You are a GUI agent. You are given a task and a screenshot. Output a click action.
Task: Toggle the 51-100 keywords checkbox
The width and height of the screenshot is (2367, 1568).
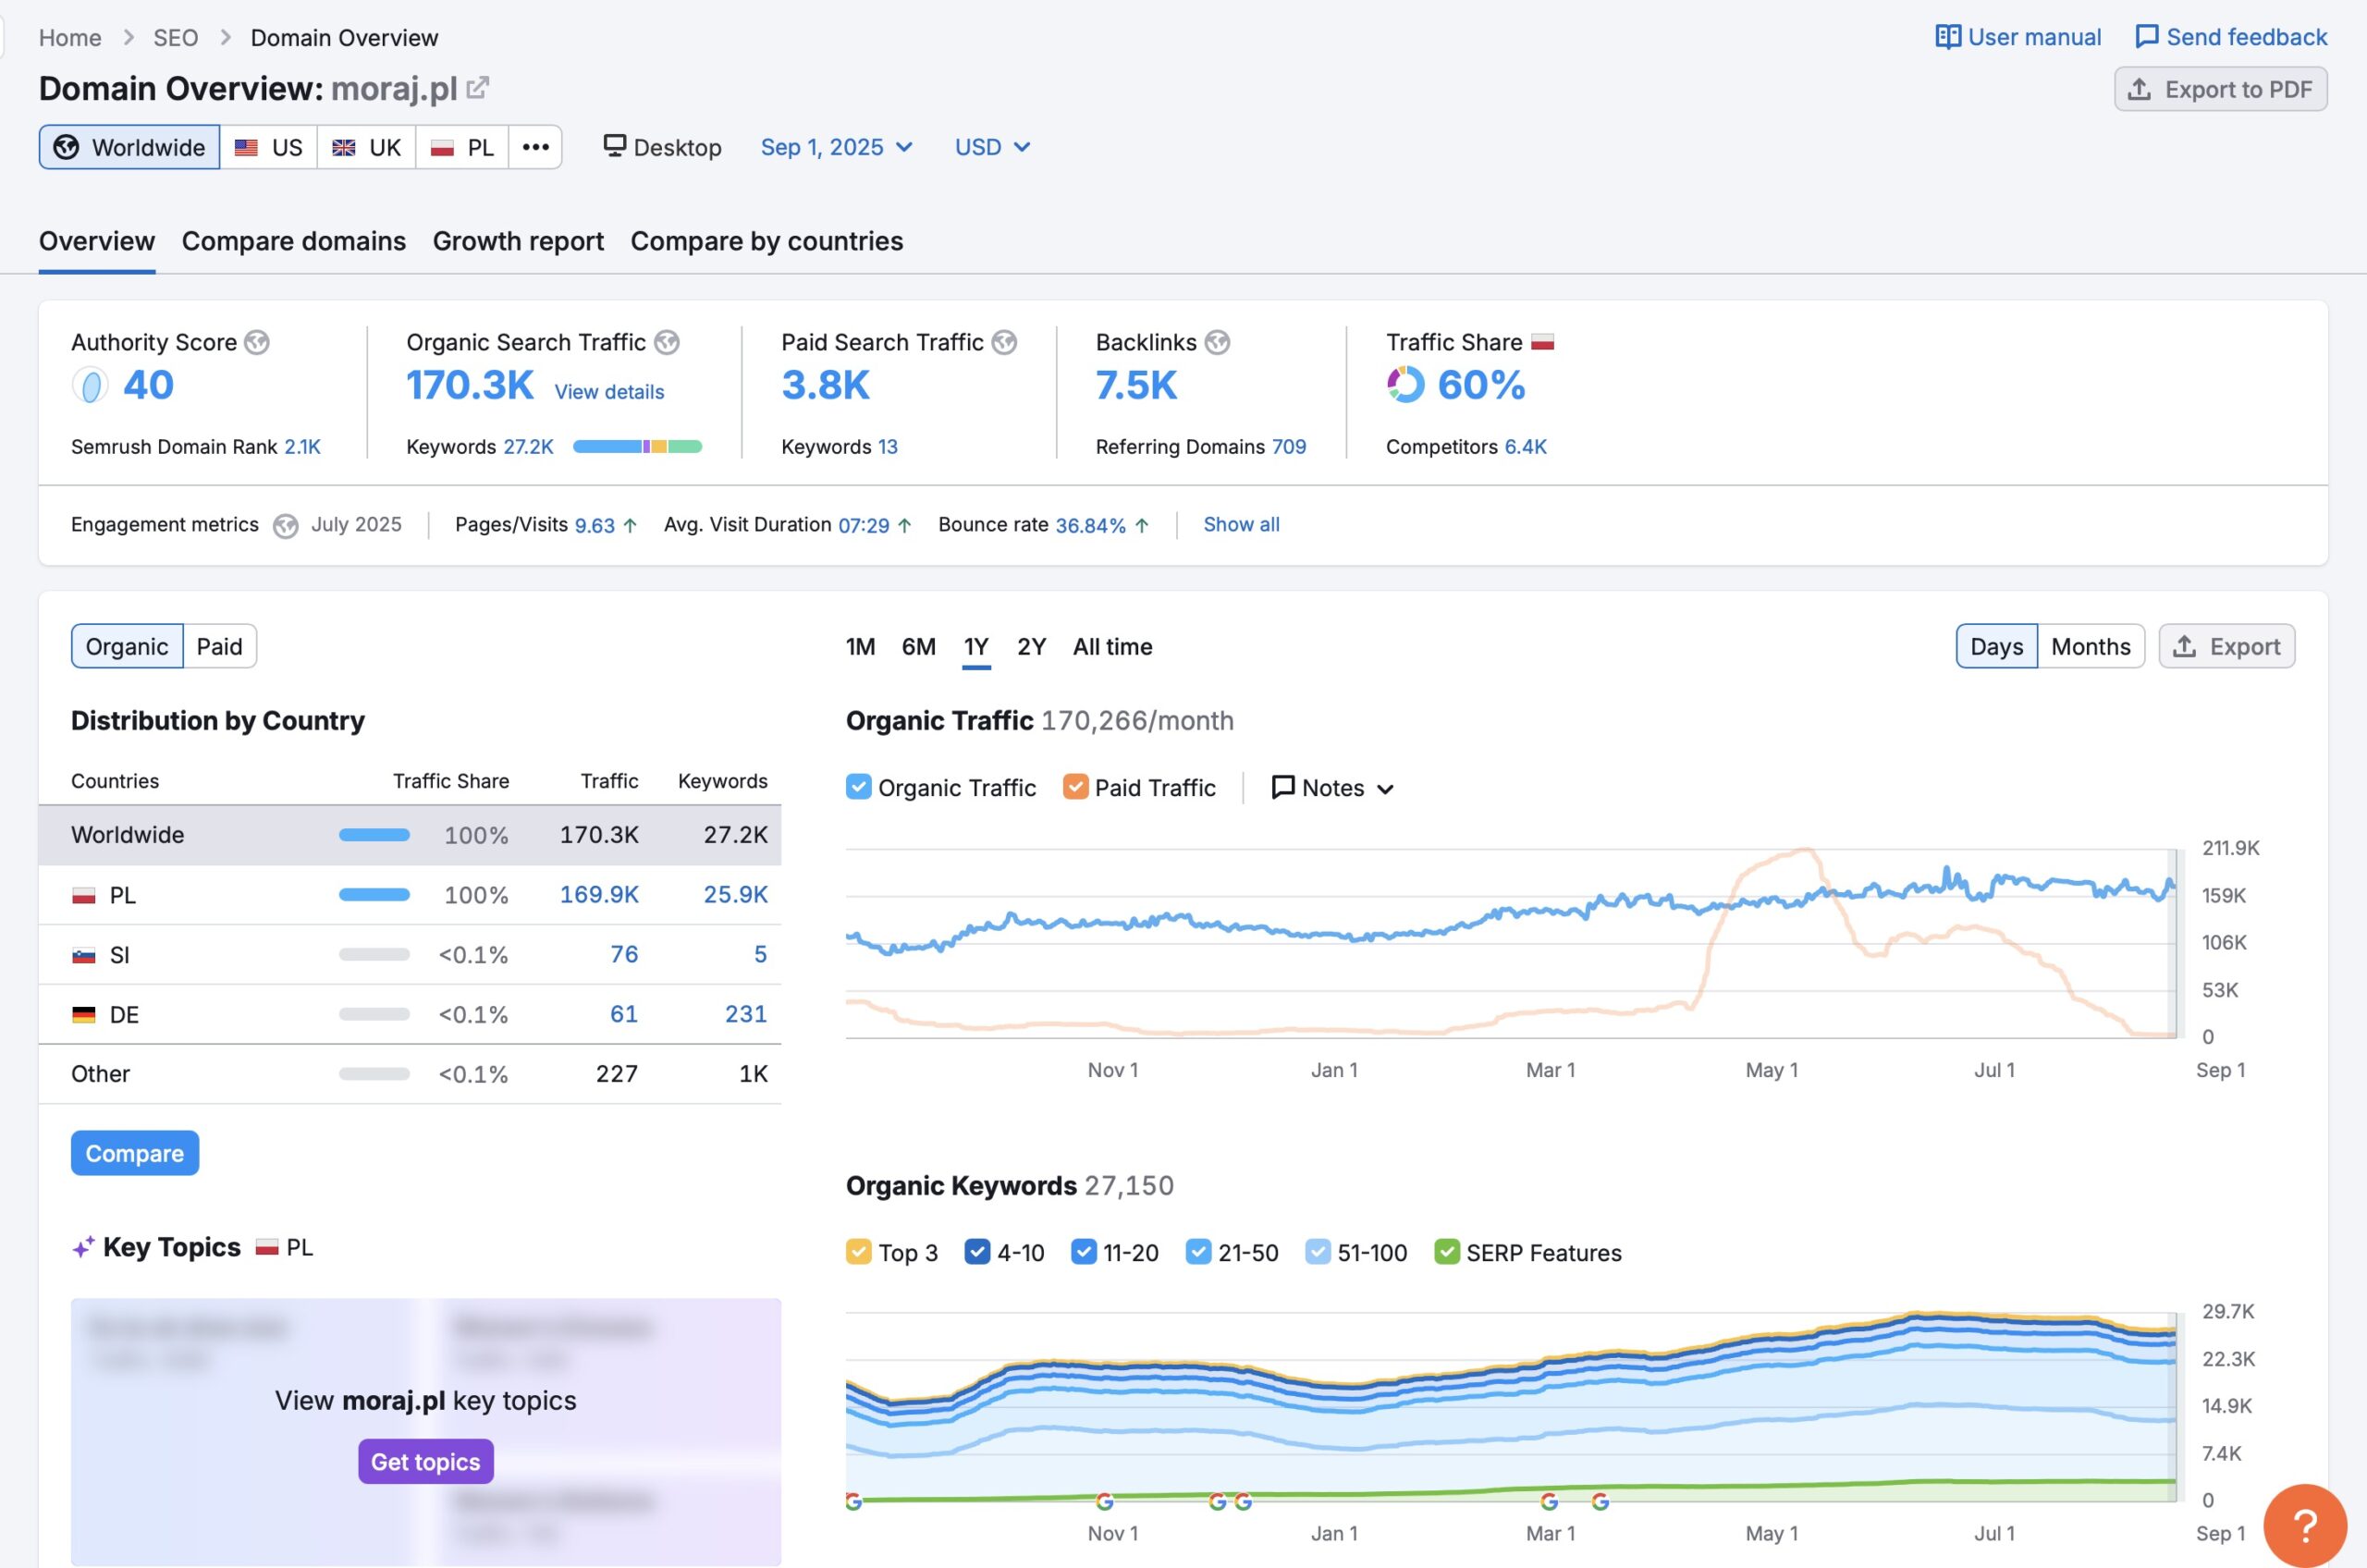[x=1318, y=1252]
